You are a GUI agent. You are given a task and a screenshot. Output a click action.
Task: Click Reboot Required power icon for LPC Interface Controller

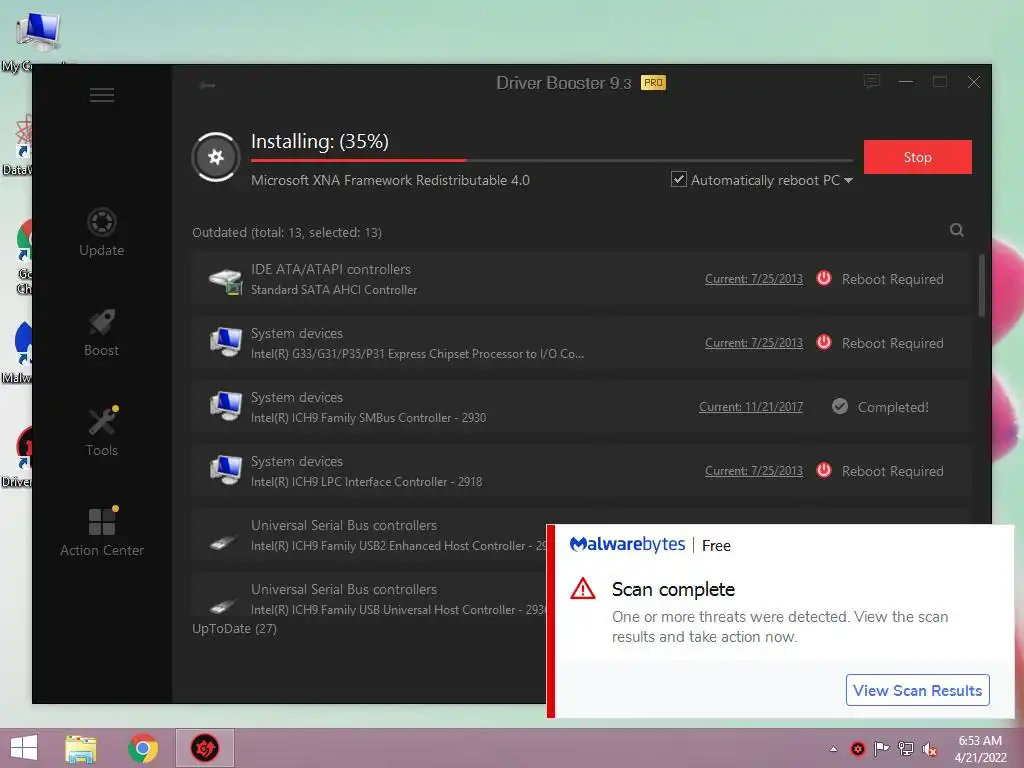click(824, 470)
